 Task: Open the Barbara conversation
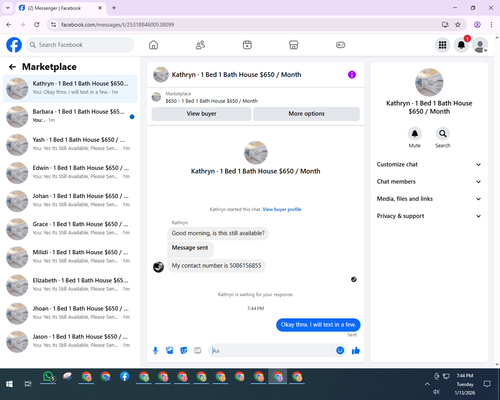pyautogui.click(x=70, y=117)
